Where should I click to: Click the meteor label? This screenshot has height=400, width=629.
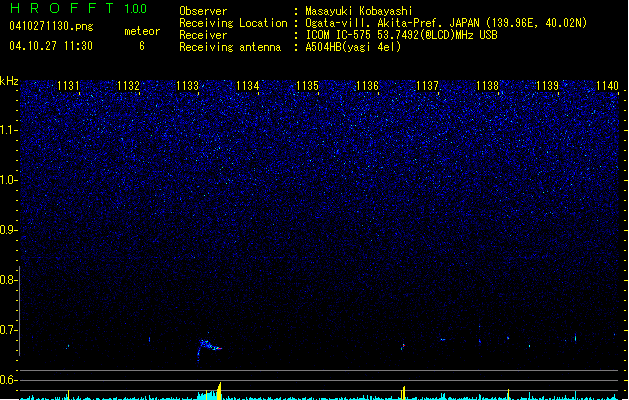(142, 31)
